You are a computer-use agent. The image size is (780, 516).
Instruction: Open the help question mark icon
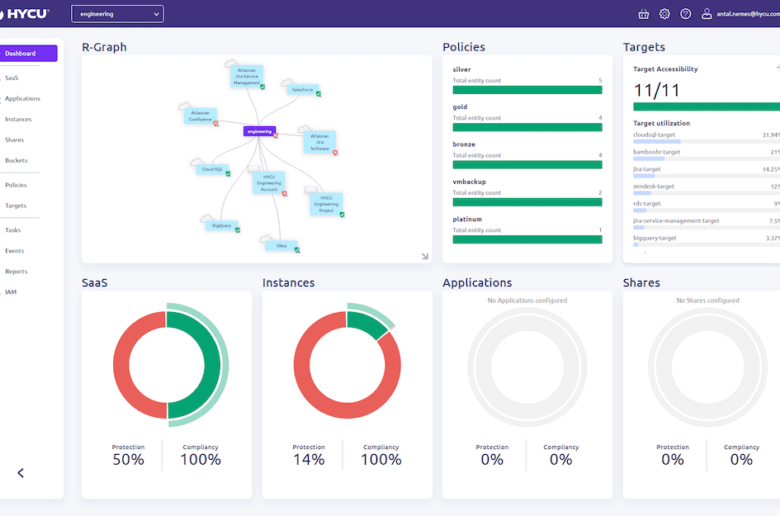[685, 14]
